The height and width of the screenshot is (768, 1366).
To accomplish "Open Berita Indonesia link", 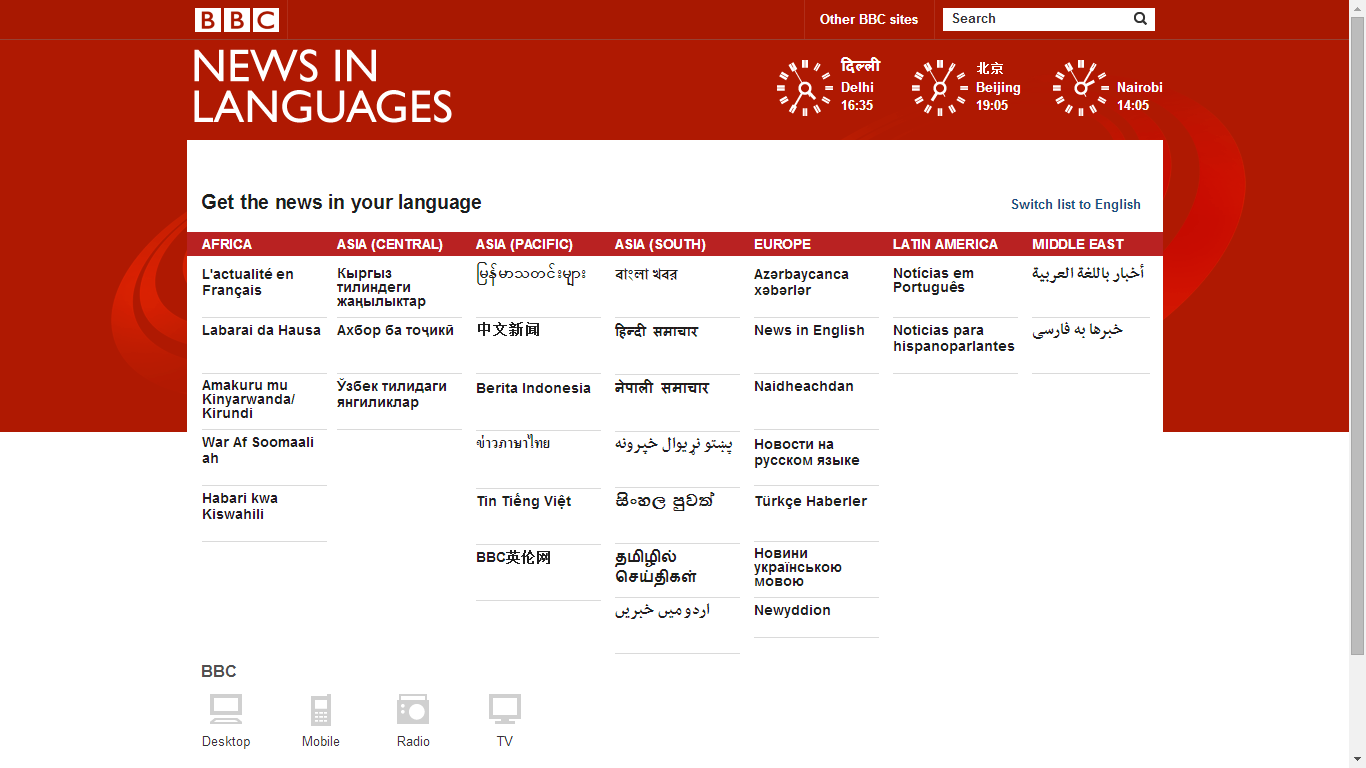I will point(533,388).
